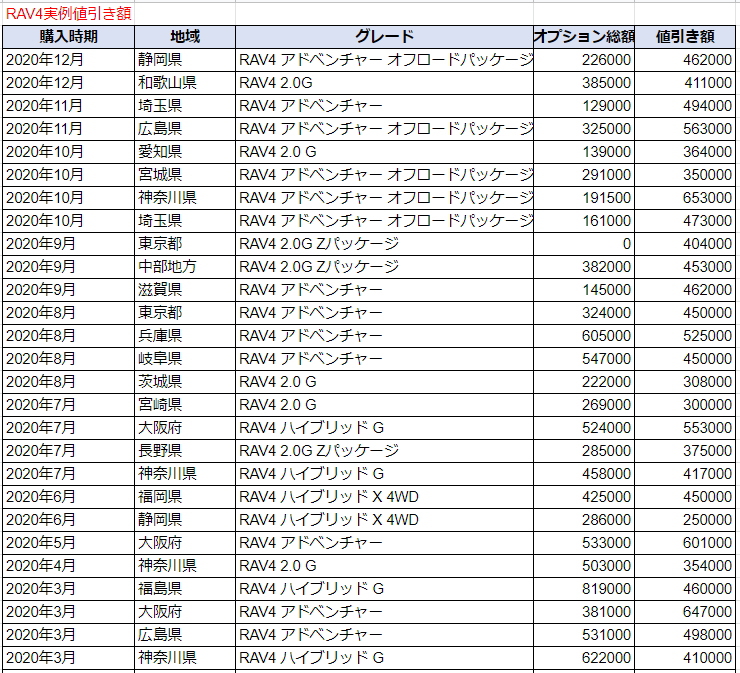Select the 福島県 region cell

(185, 589)
